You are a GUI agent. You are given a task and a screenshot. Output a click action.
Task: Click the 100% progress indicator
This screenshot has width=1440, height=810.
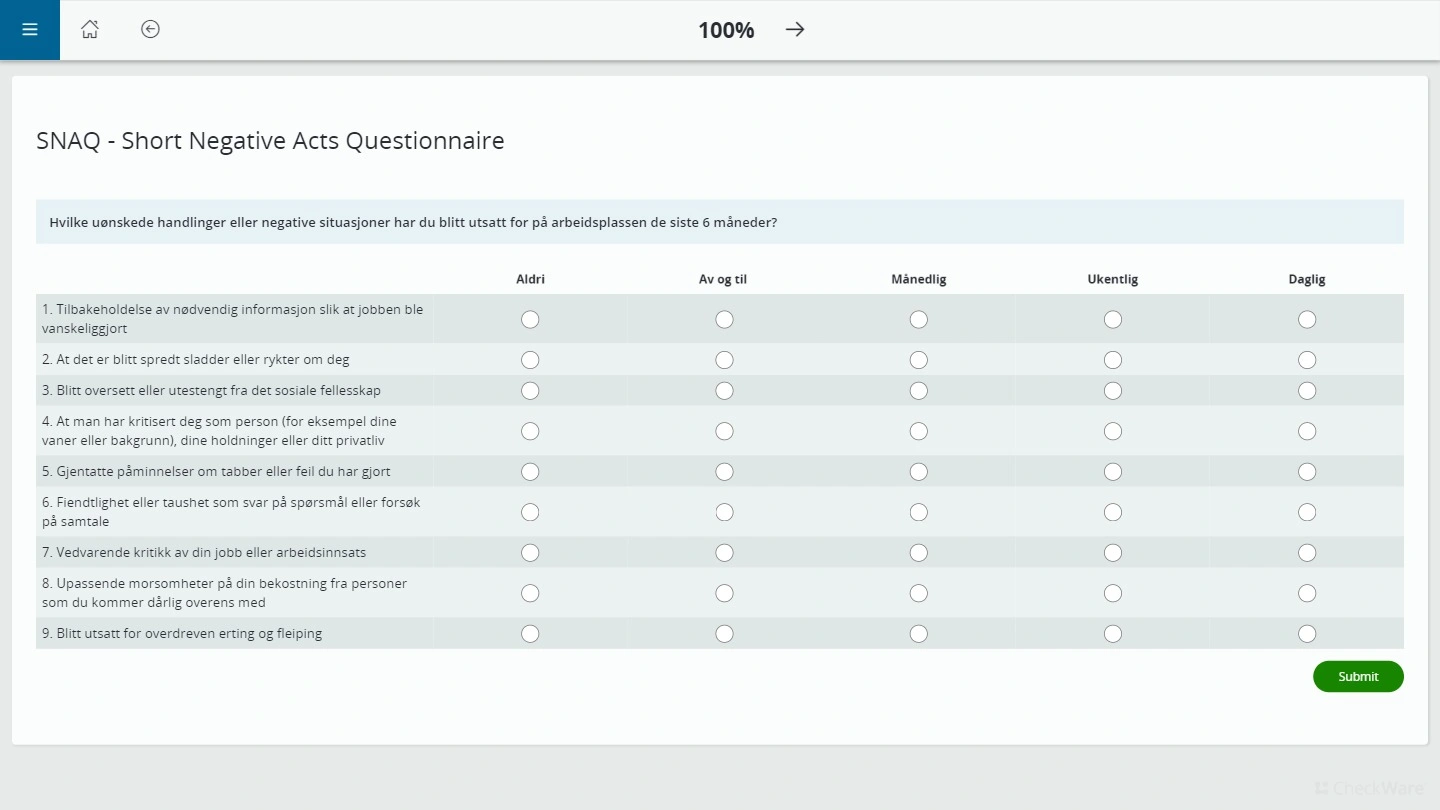coord(726,30)
